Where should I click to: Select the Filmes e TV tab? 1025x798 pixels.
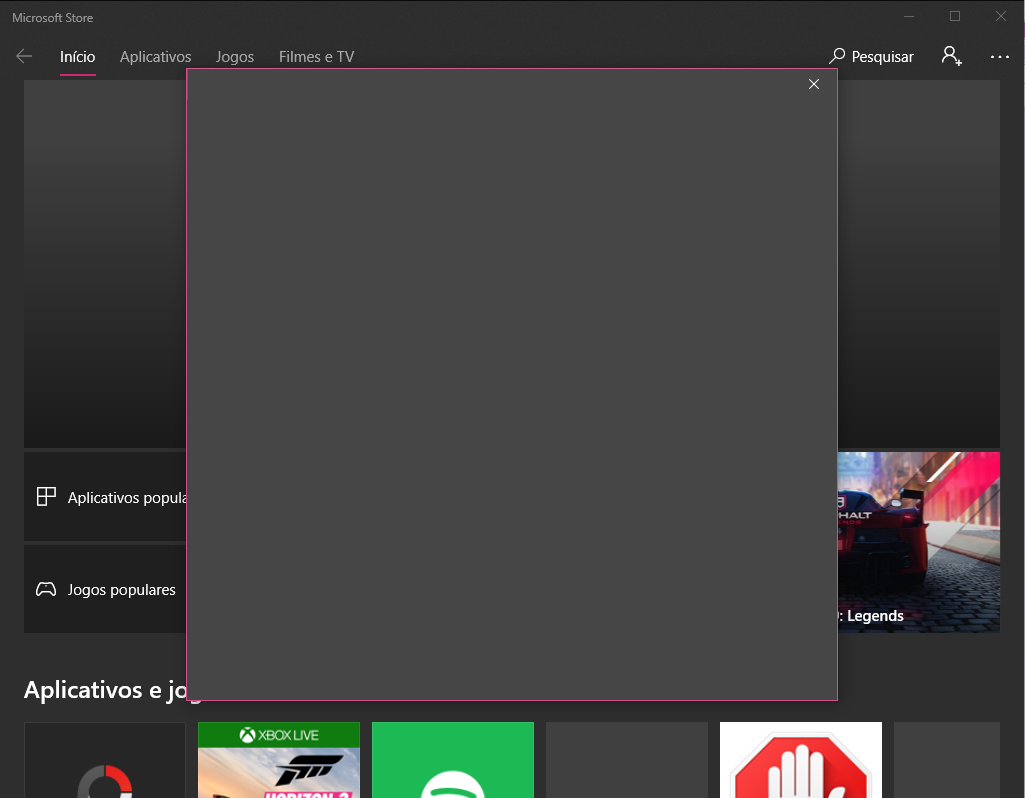(x=316, y=57)
